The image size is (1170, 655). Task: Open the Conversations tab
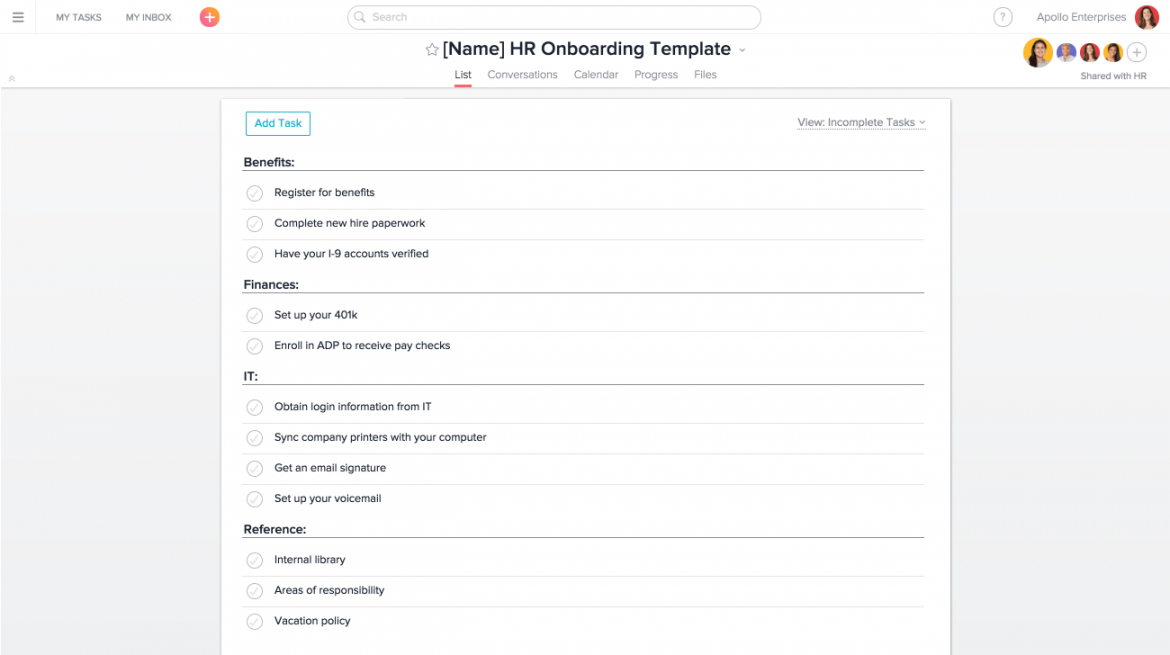click(522, 75)
